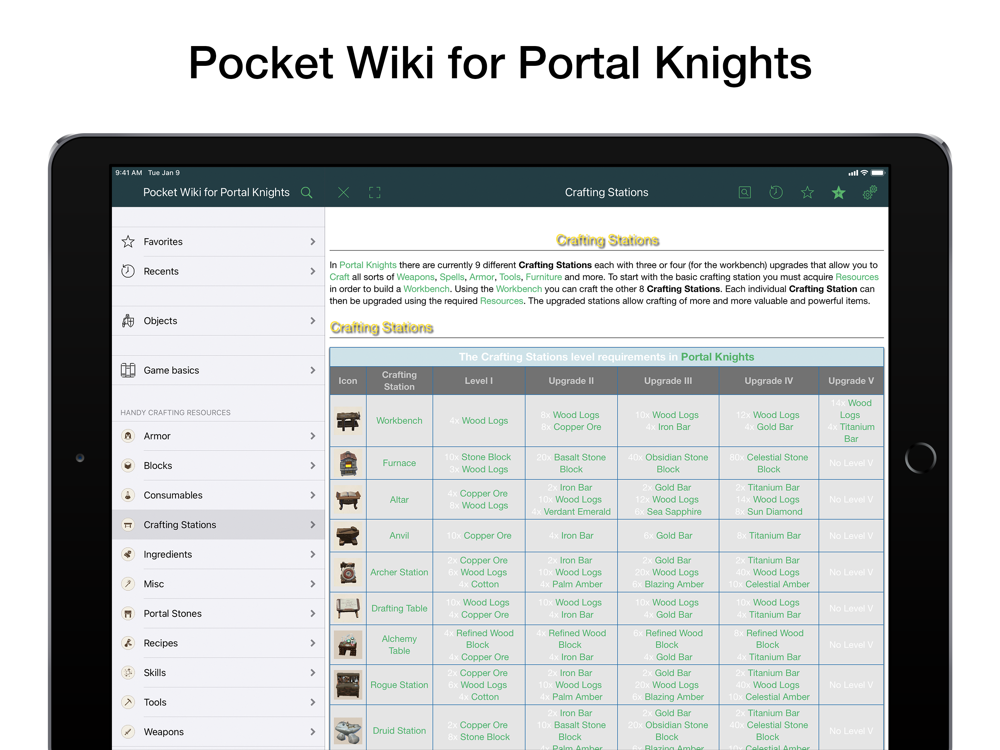This screenshot has width=1000, height=750.
Task: Open the Druid Station link in table
Action: coord(399,731)
